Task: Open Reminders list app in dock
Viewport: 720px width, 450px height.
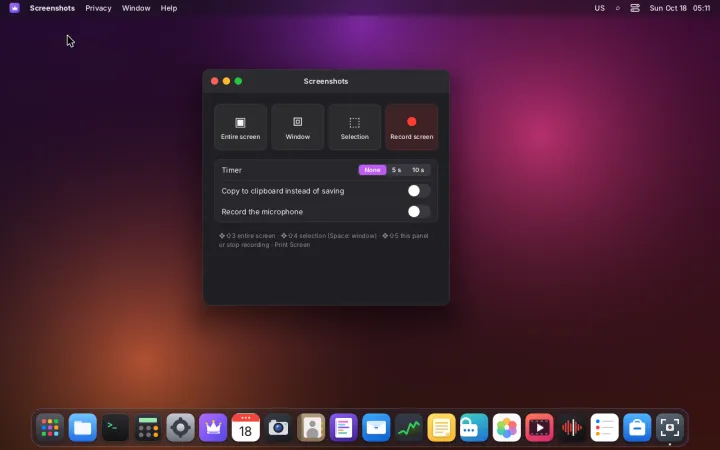Action: click(604, 428)
